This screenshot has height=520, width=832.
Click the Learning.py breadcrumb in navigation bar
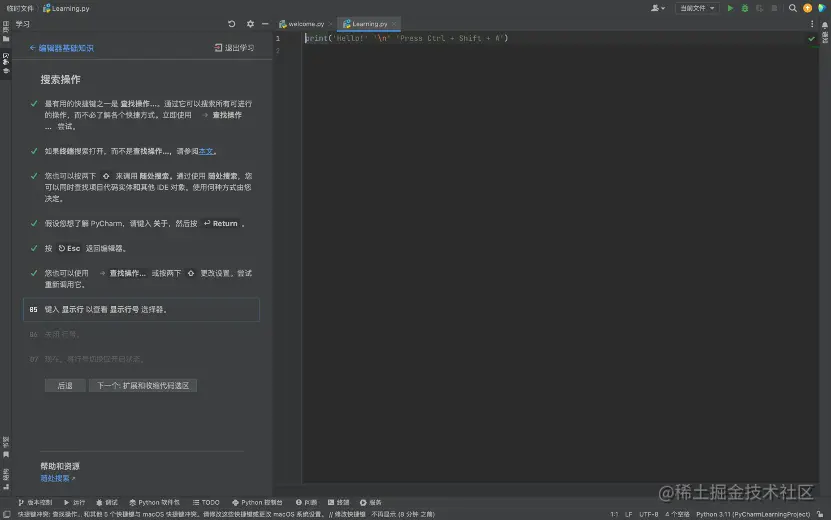tap(66, 8)
